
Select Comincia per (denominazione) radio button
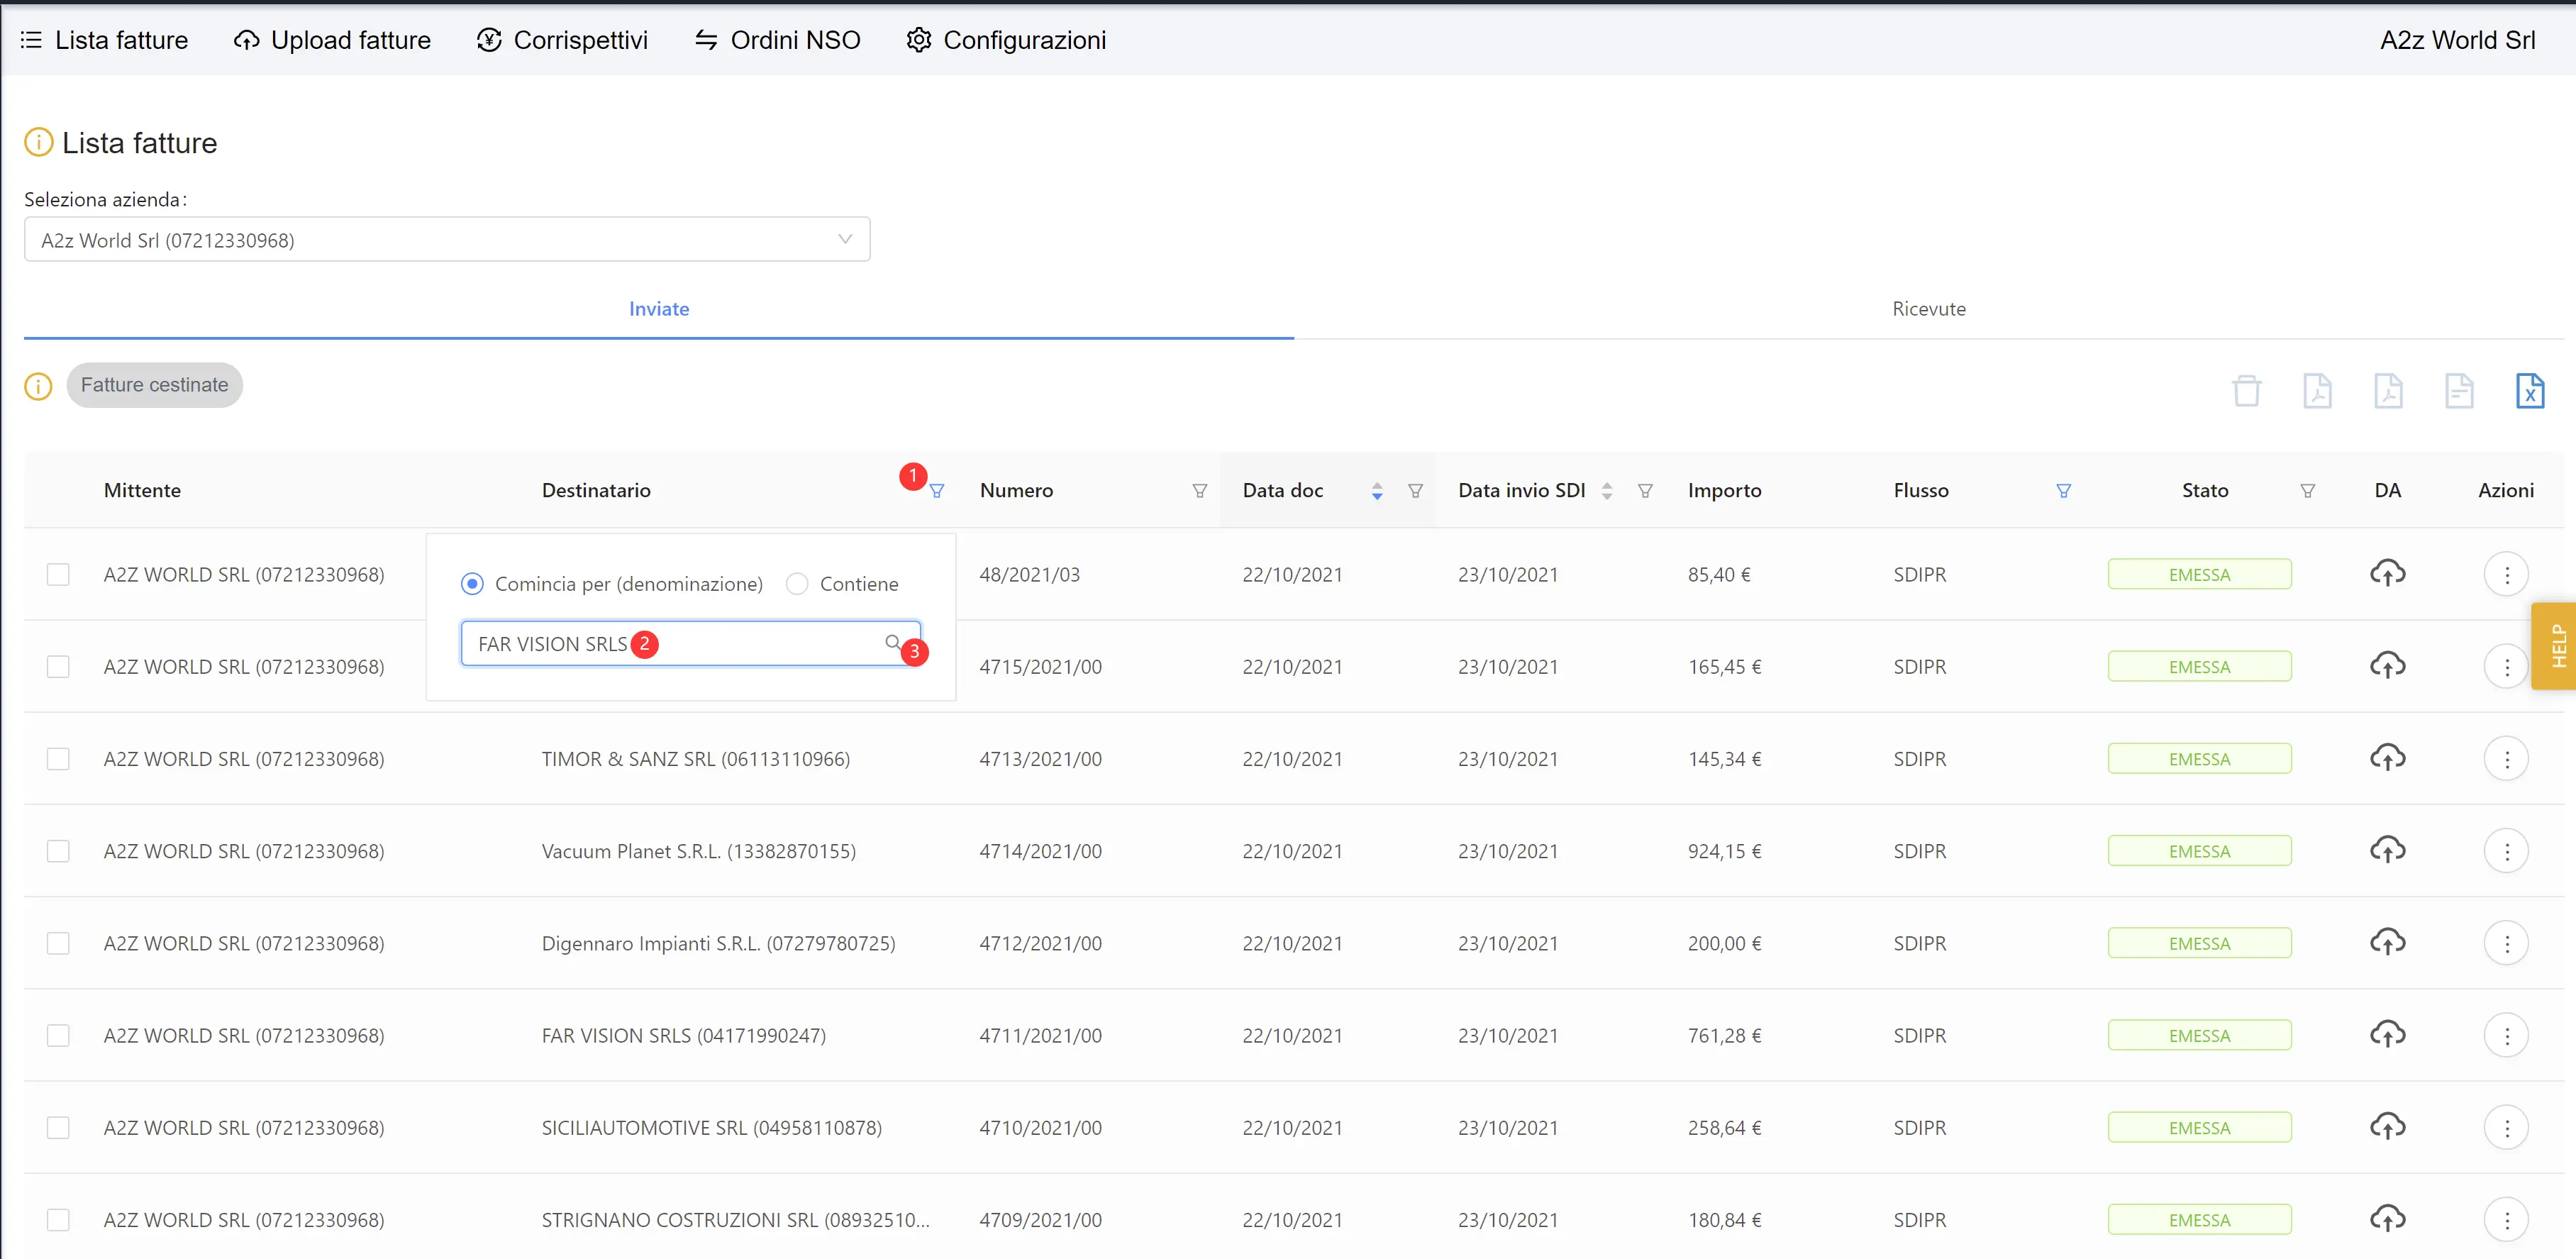[x=472, y=584]
